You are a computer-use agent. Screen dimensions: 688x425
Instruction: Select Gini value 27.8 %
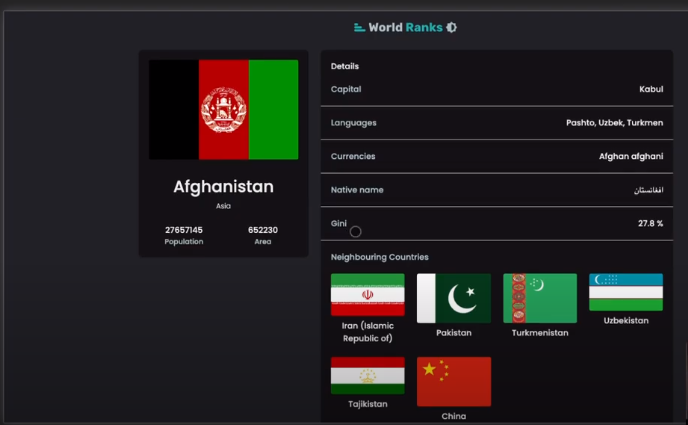650,223
